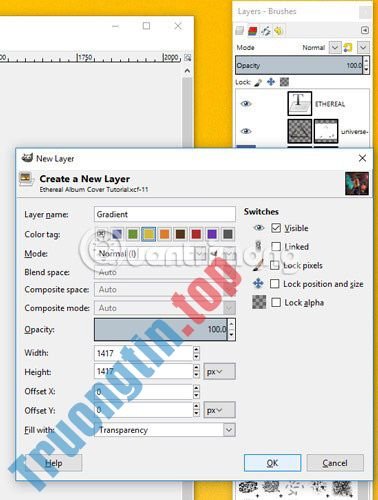Toggle Lock alpha checkerboard icon in Layers panel
The height and width of the screenshot is (500, 378).
pos(284,82)
